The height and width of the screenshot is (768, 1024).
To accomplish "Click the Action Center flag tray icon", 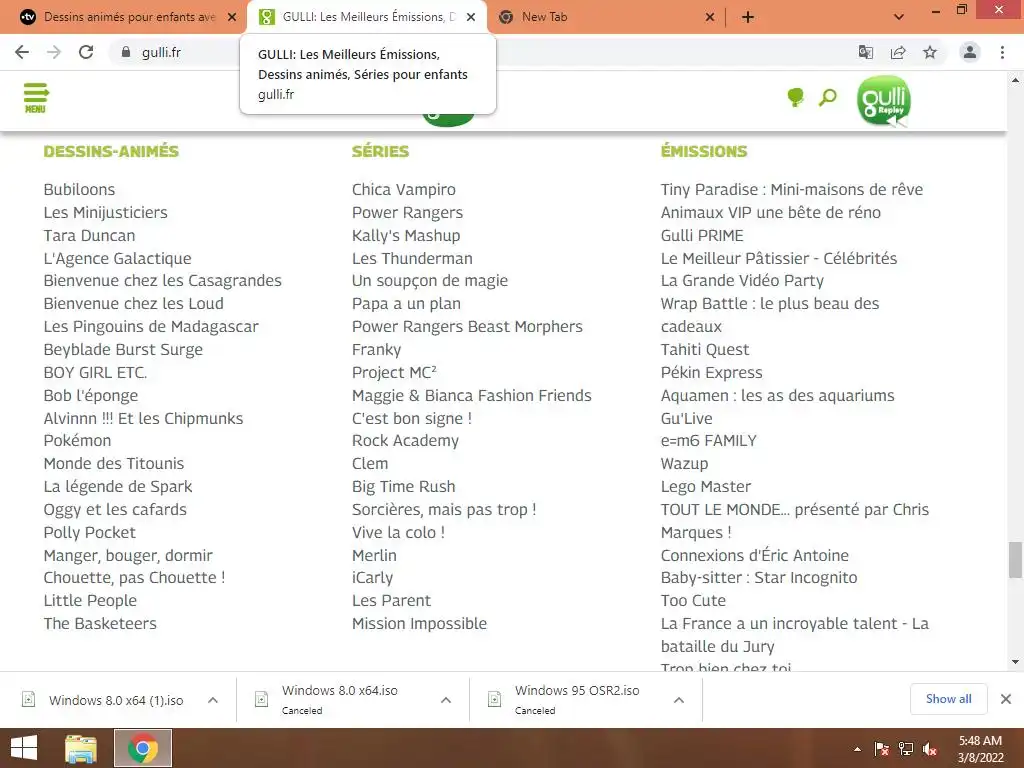I will point(882,749).
